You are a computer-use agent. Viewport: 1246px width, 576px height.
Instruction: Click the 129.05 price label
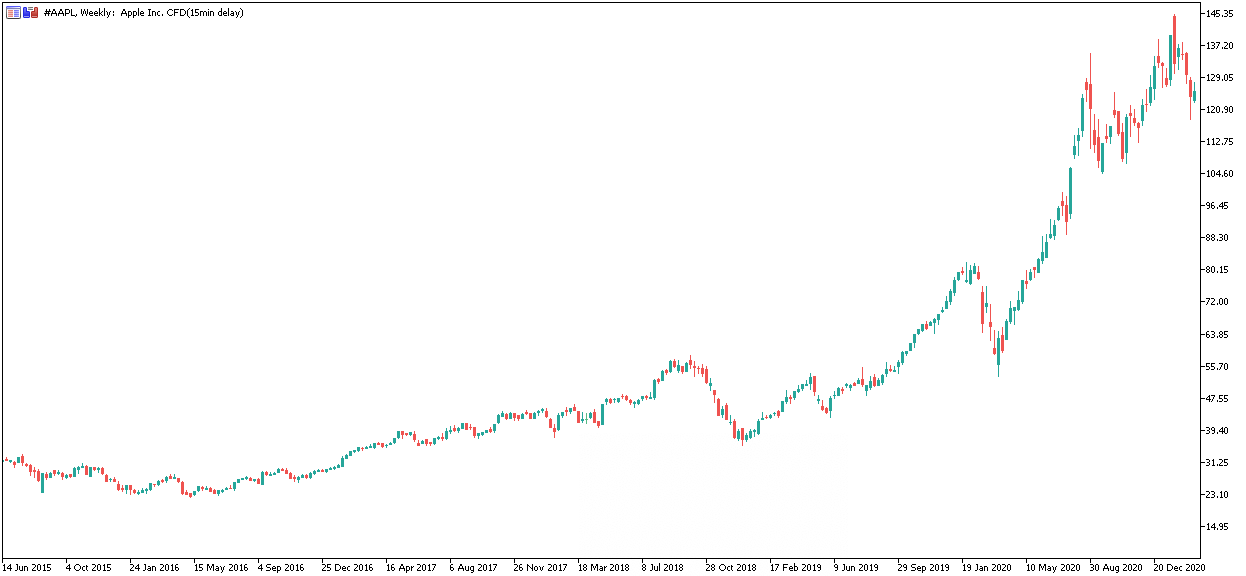point(1220,77)
